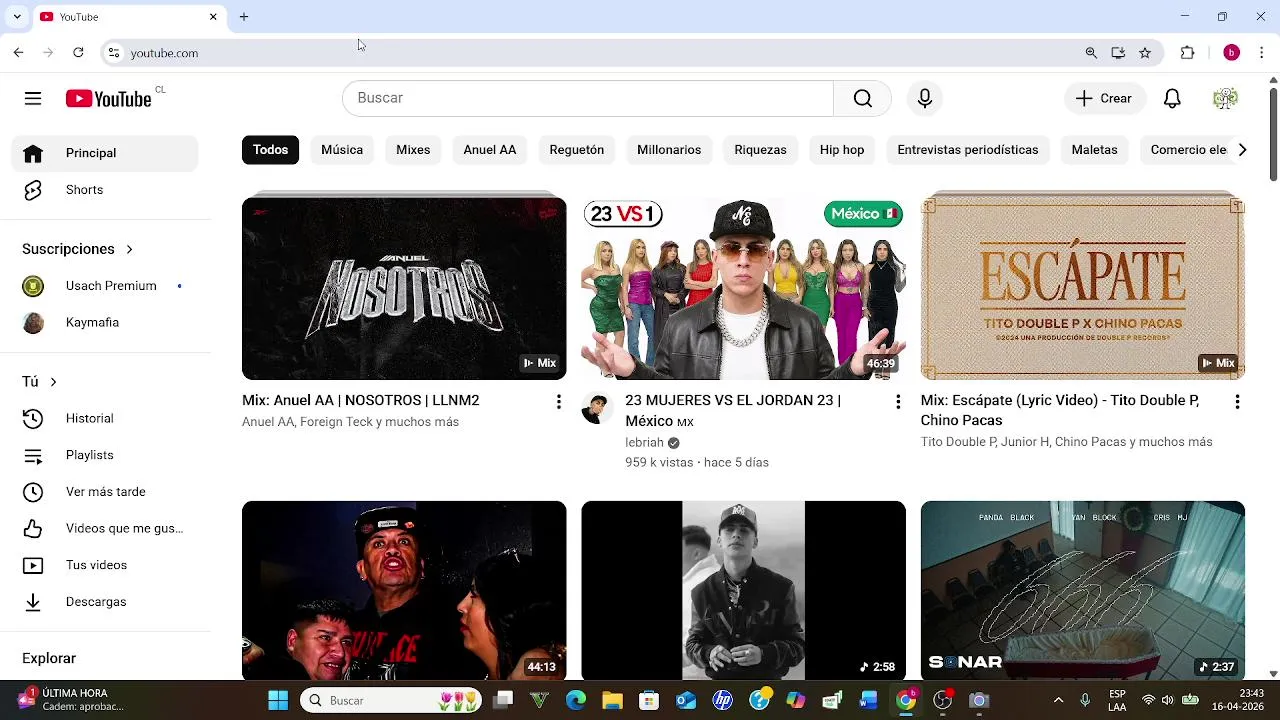Open Tus videos in the sidebar
1280x720 pixels.
pyautogui.click(x=105, y=565)
